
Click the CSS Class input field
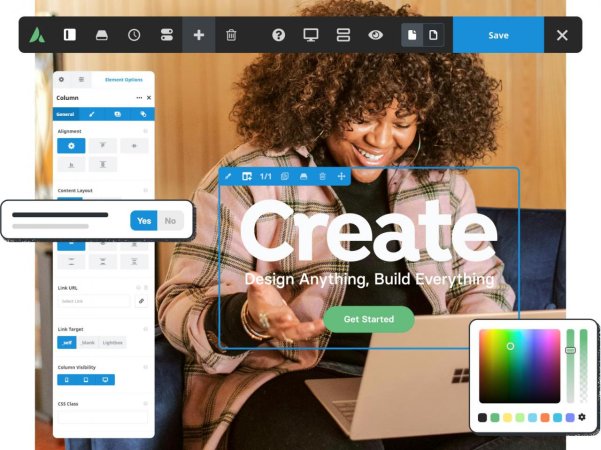pyautogui.click(x=102, y=417)
